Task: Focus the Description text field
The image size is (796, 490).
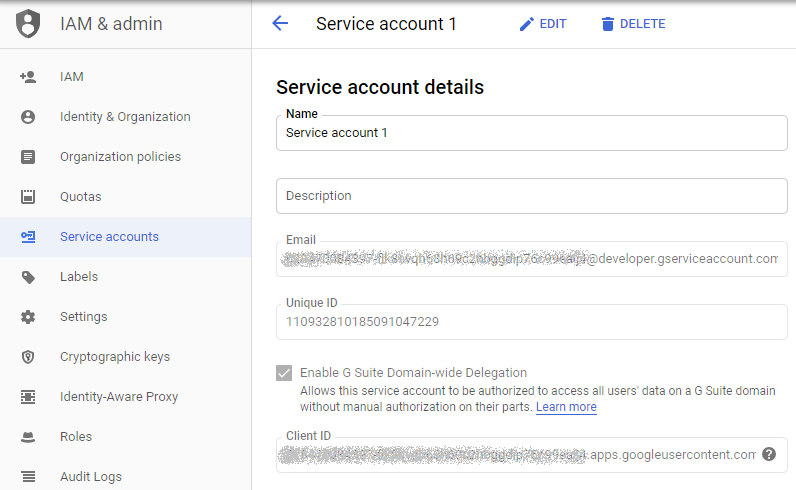Action: (x=530, y=196)
